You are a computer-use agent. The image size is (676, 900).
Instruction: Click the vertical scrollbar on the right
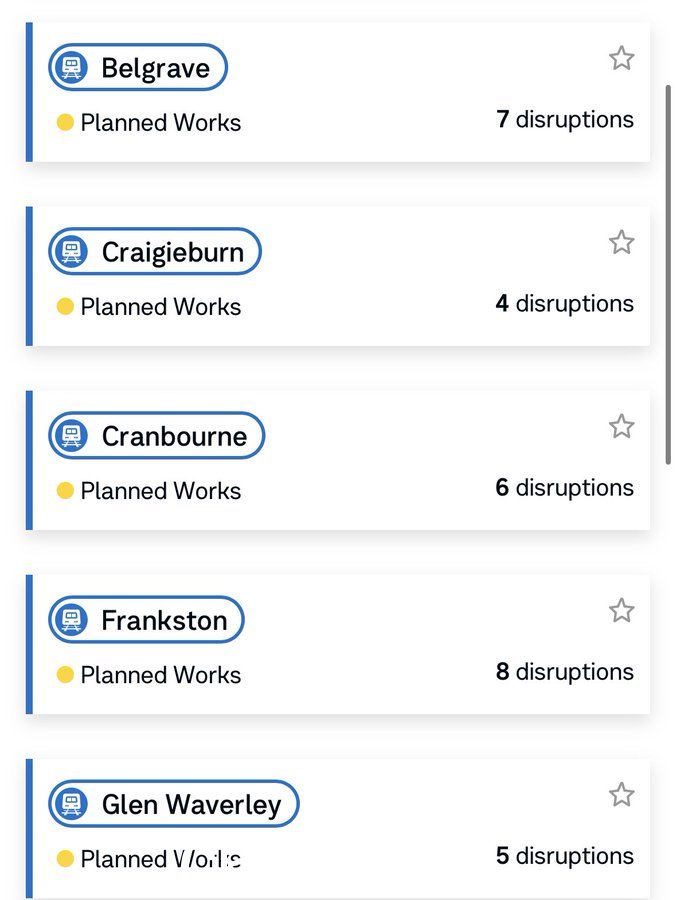coord(668,274)
